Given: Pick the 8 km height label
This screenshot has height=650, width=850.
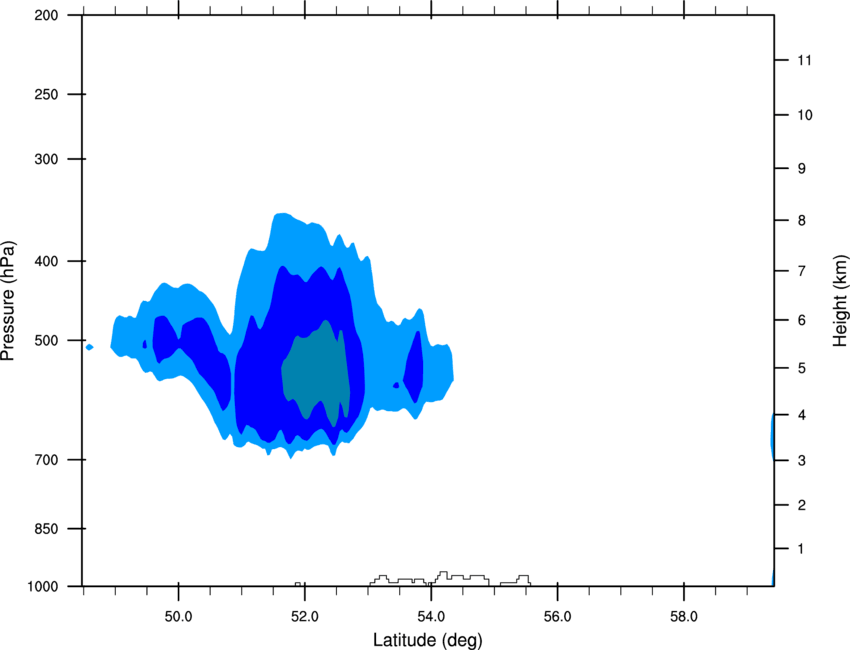Looking at the screenshot, I should point(802,221).
